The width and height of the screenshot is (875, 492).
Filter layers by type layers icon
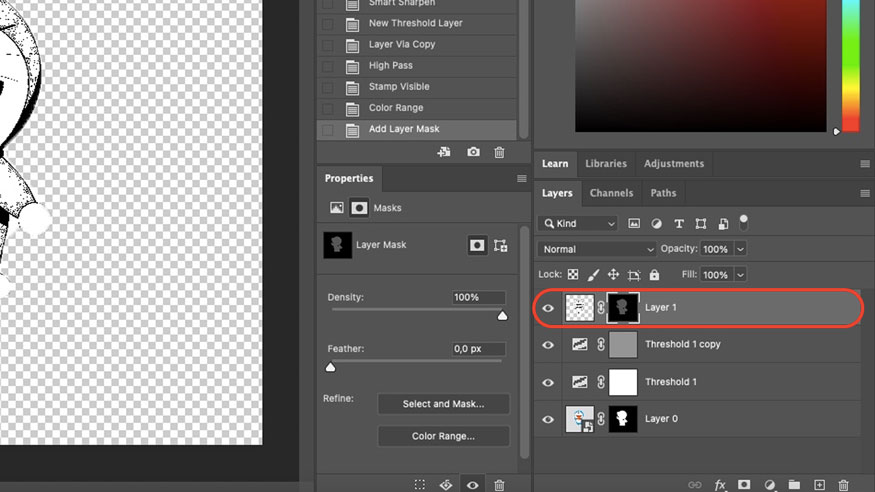pos(679,224)
